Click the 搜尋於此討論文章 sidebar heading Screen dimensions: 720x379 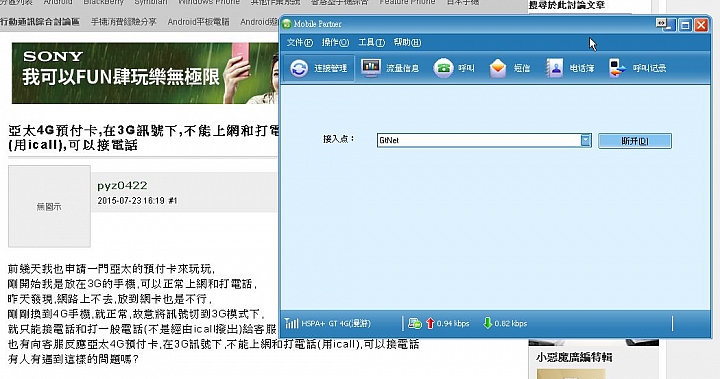tap(567, 5)
